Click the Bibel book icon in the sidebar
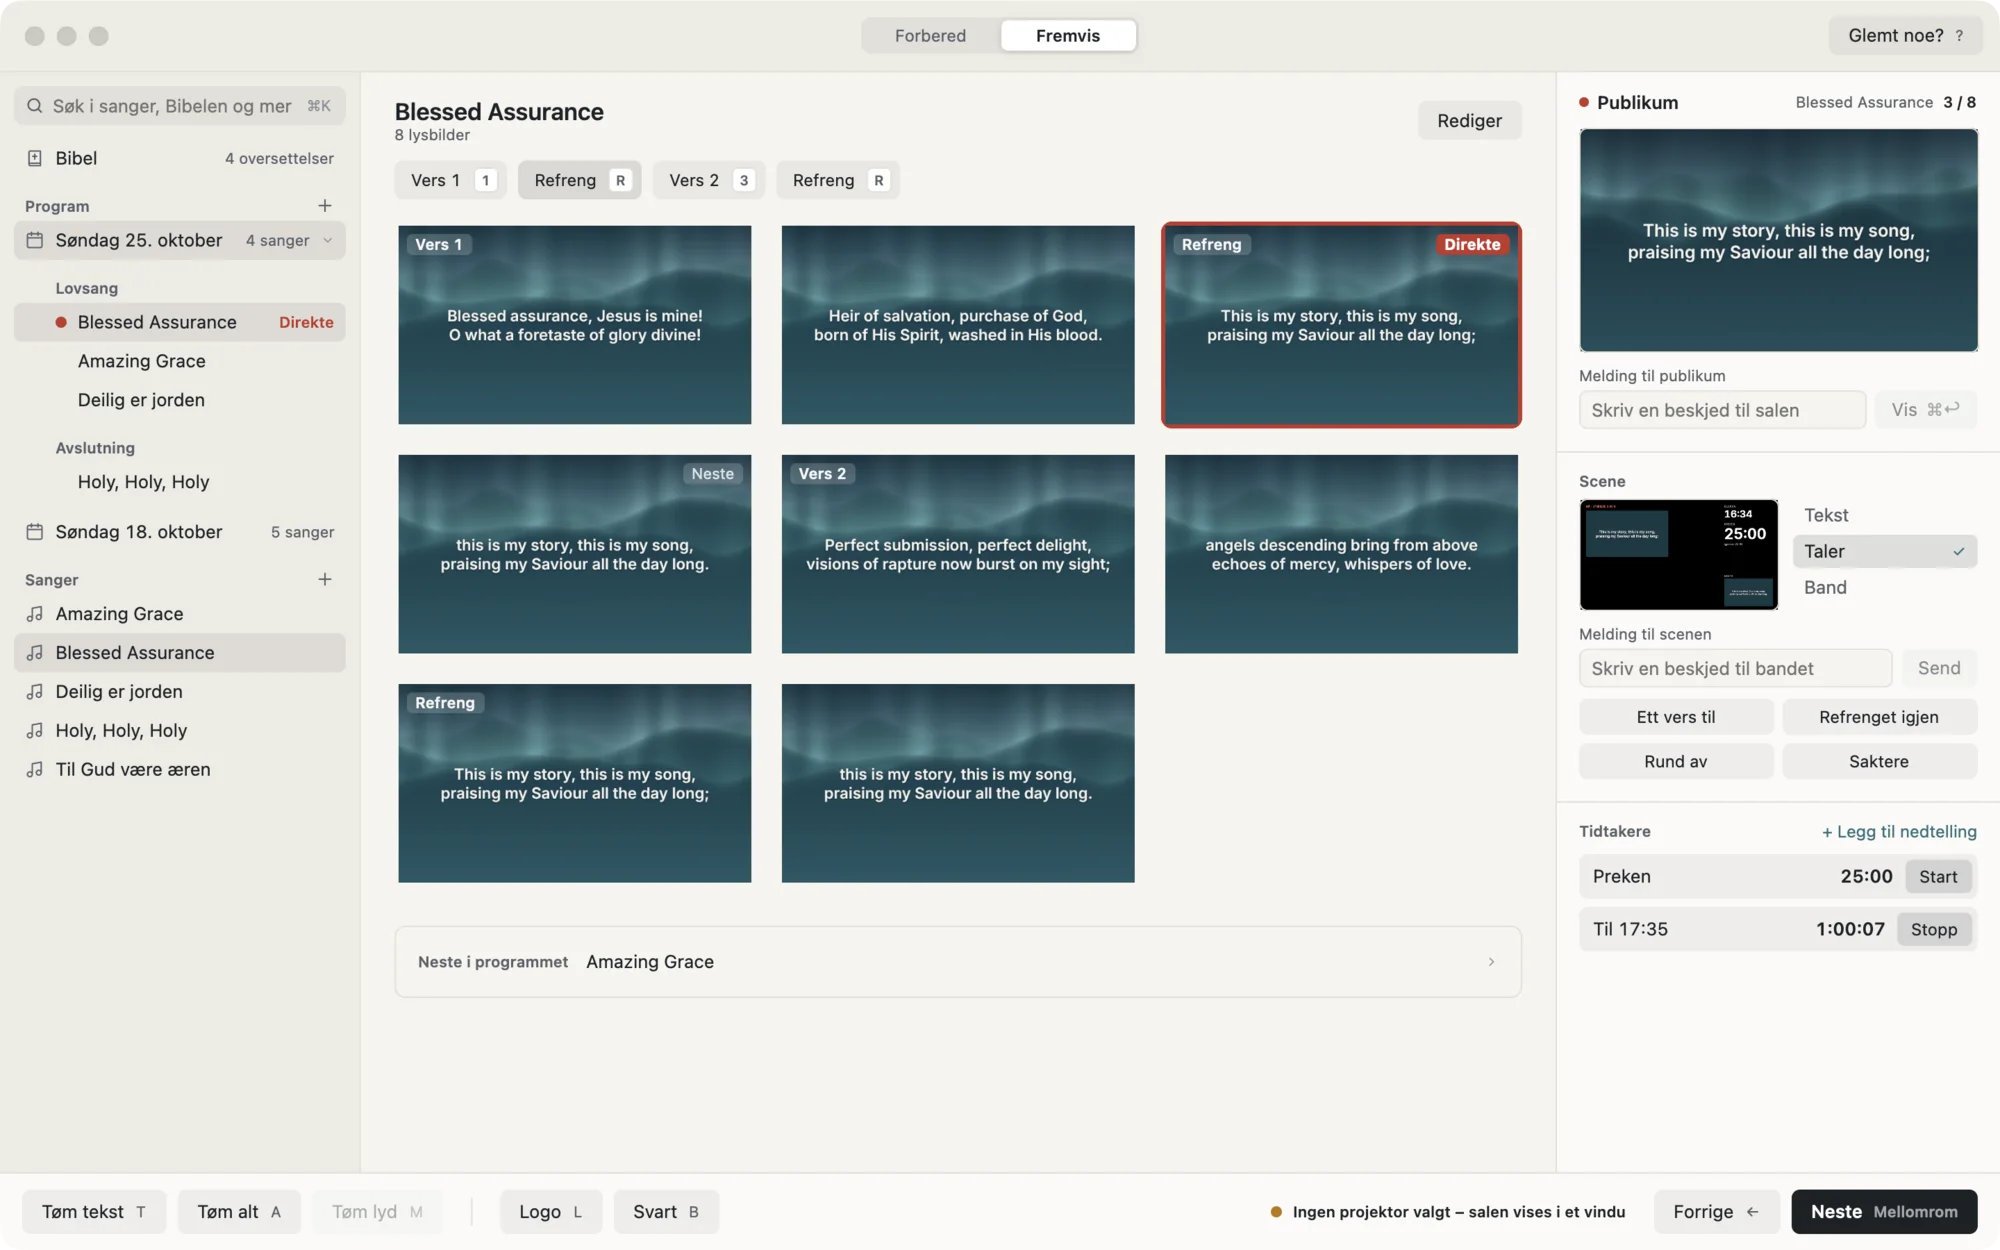 click(35, 158)
